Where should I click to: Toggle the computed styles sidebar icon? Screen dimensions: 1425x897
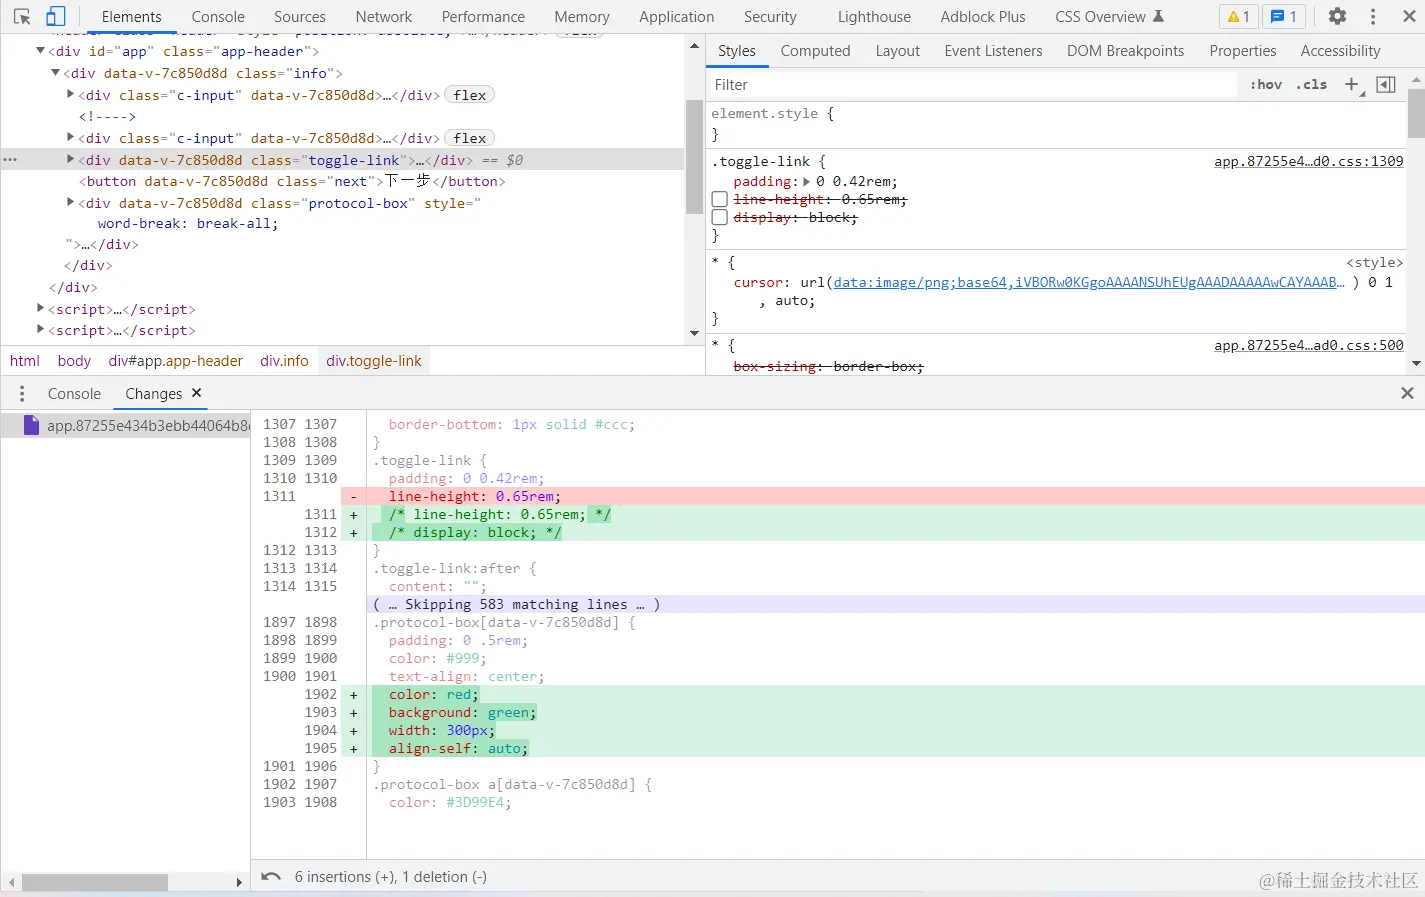click(1386, 85)
